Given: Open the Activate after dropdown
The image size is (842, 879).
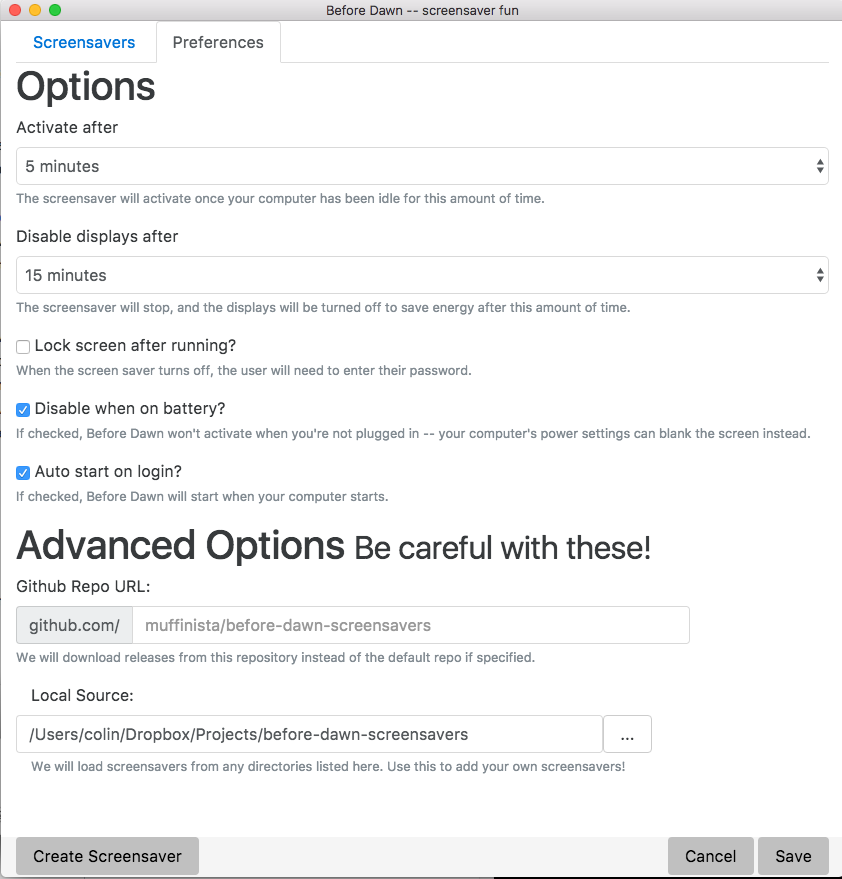Looking at the screenshot, I should click(x=421, y=166).
